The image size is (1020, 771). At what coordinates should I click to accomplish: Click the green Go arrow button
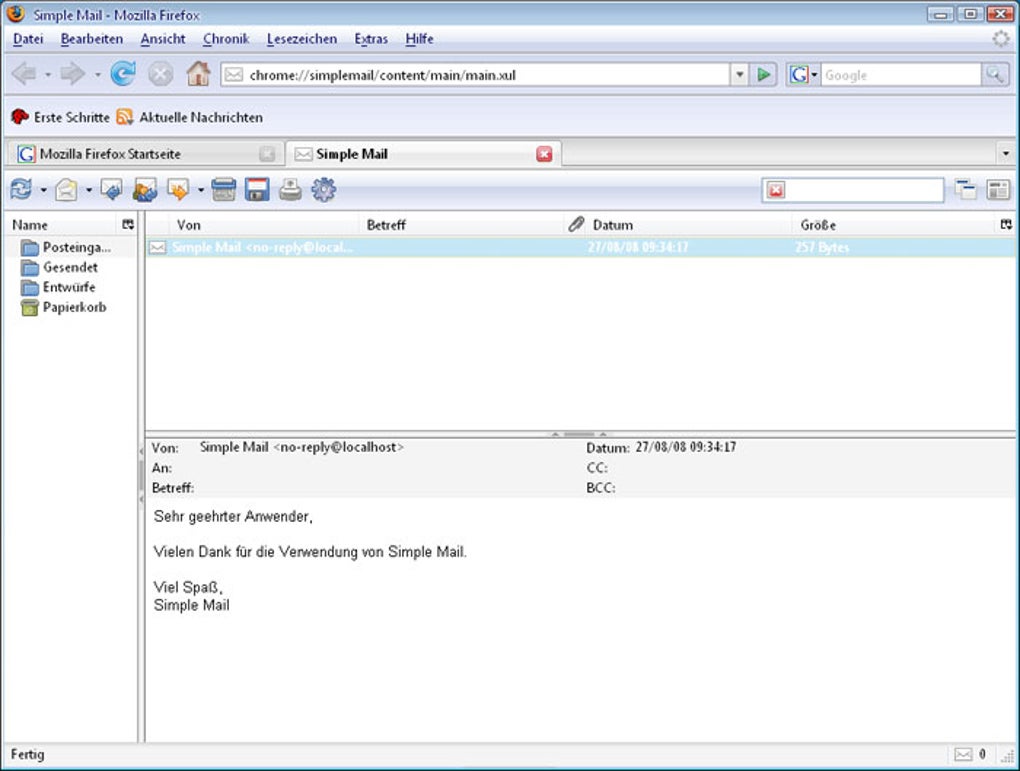764,75
